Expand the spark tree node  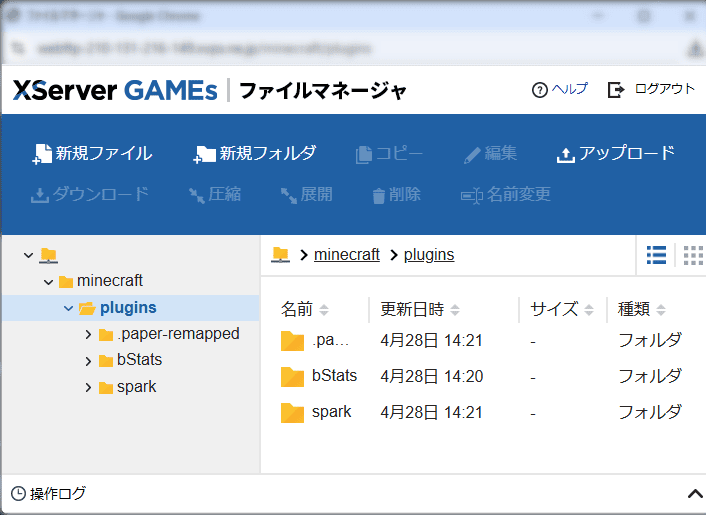click(x=88, y=388)
